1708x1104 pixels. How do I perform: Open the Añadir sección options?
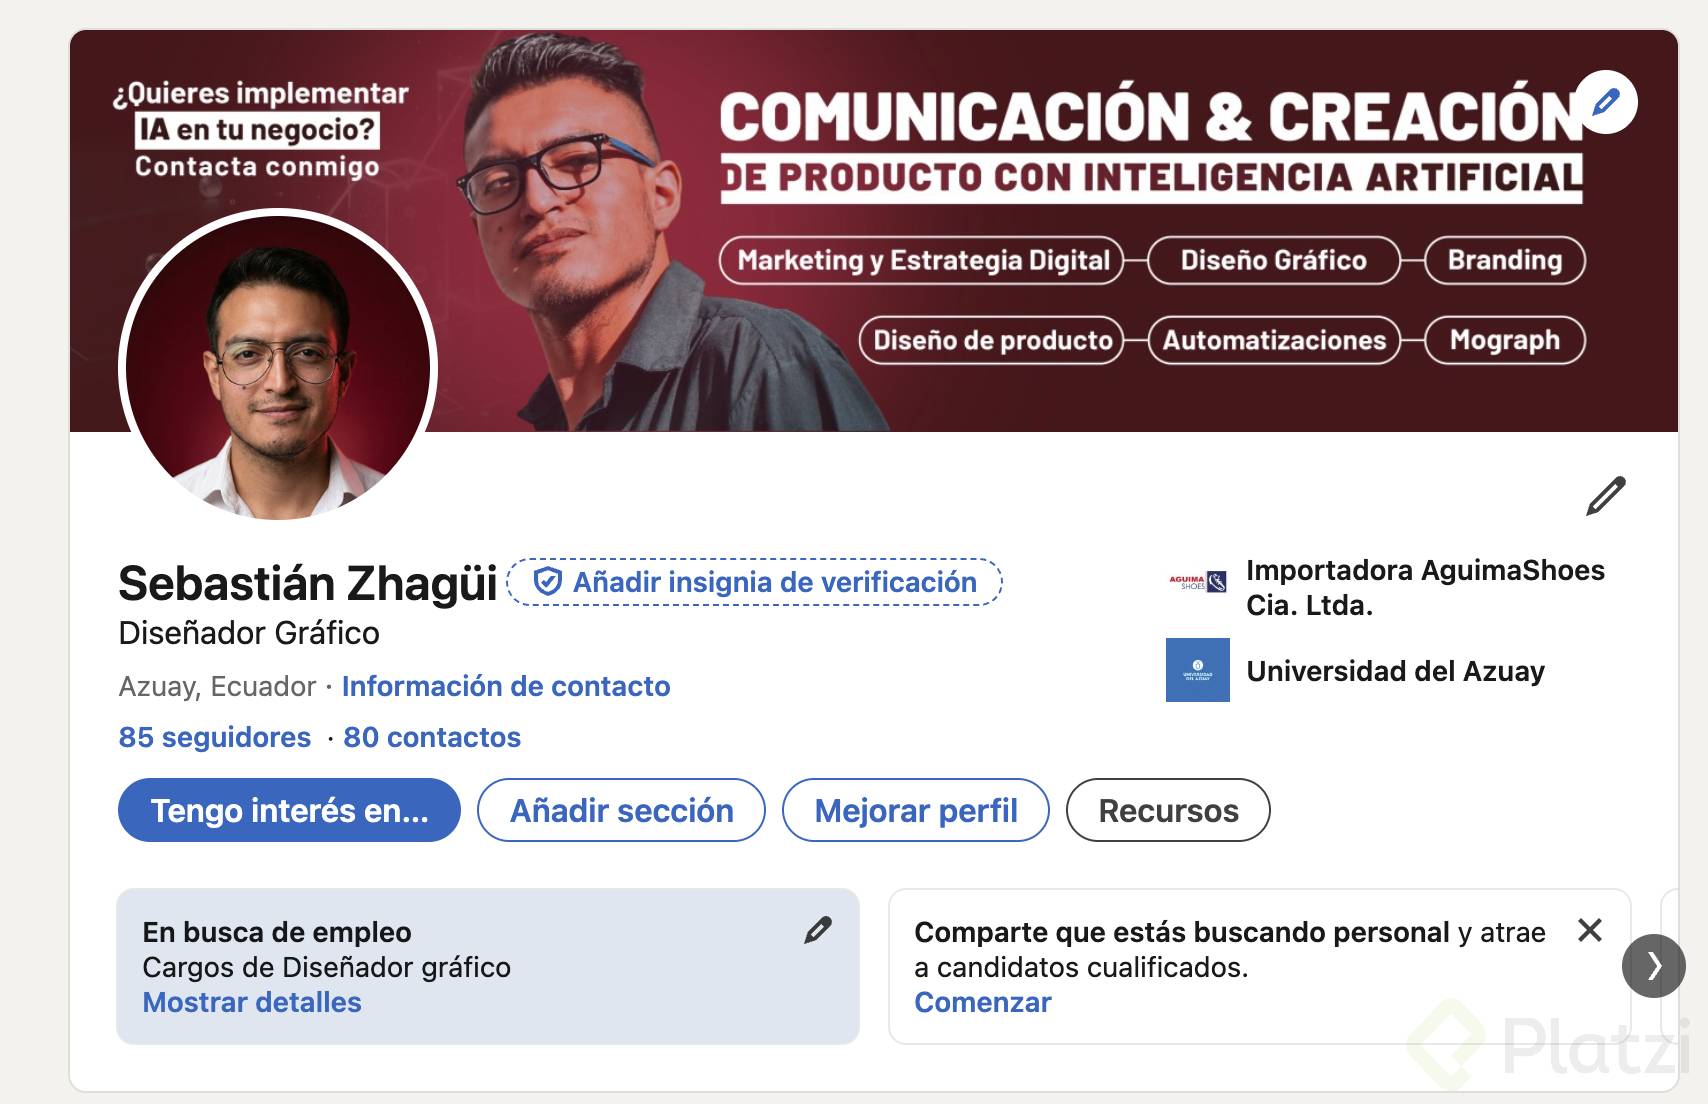621,810
